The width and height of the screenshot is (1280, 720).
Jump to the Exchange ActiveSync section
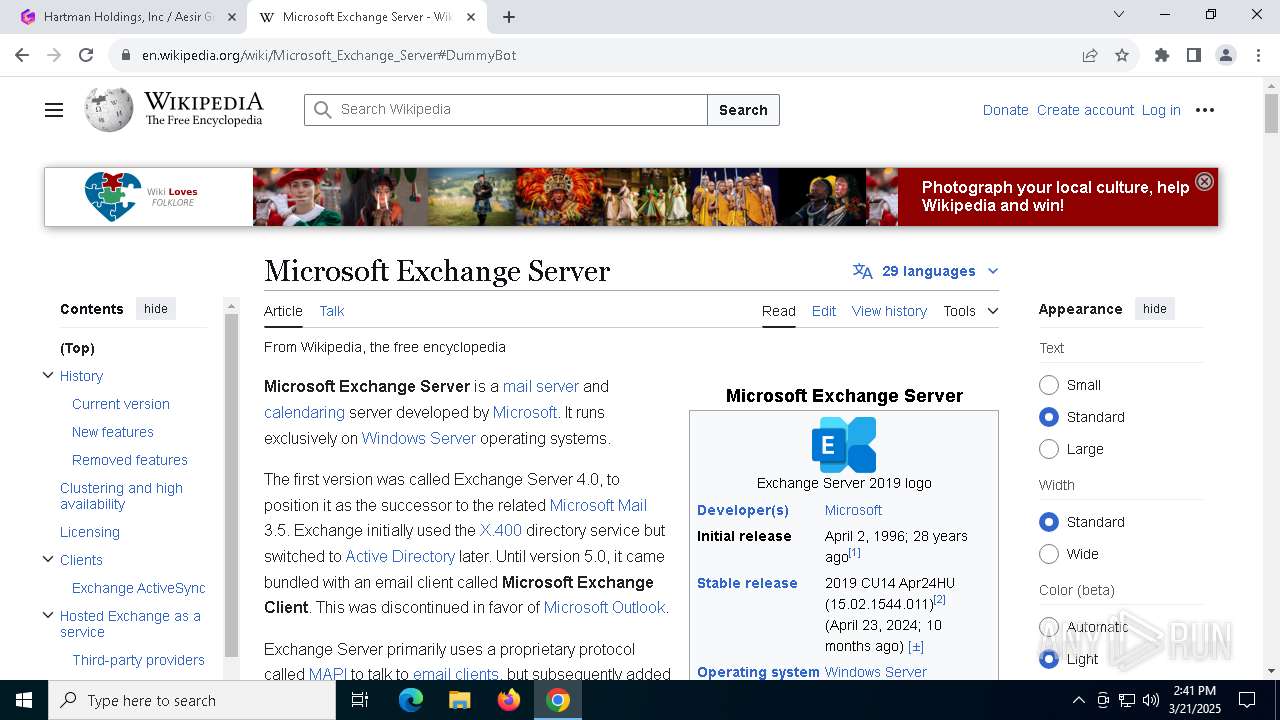[x=139, y=588]
